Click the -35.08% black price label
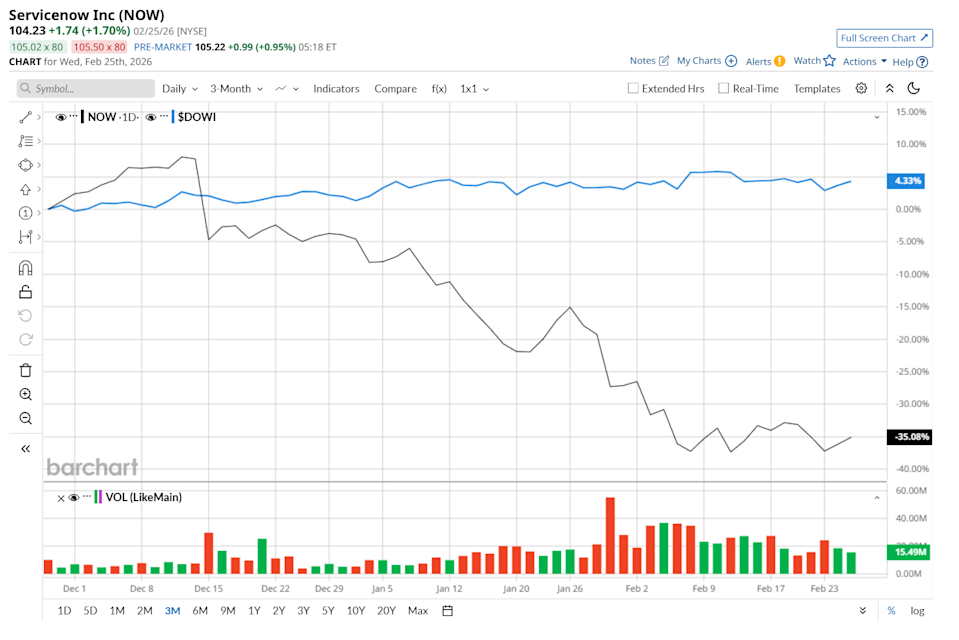 click(909, 437)
